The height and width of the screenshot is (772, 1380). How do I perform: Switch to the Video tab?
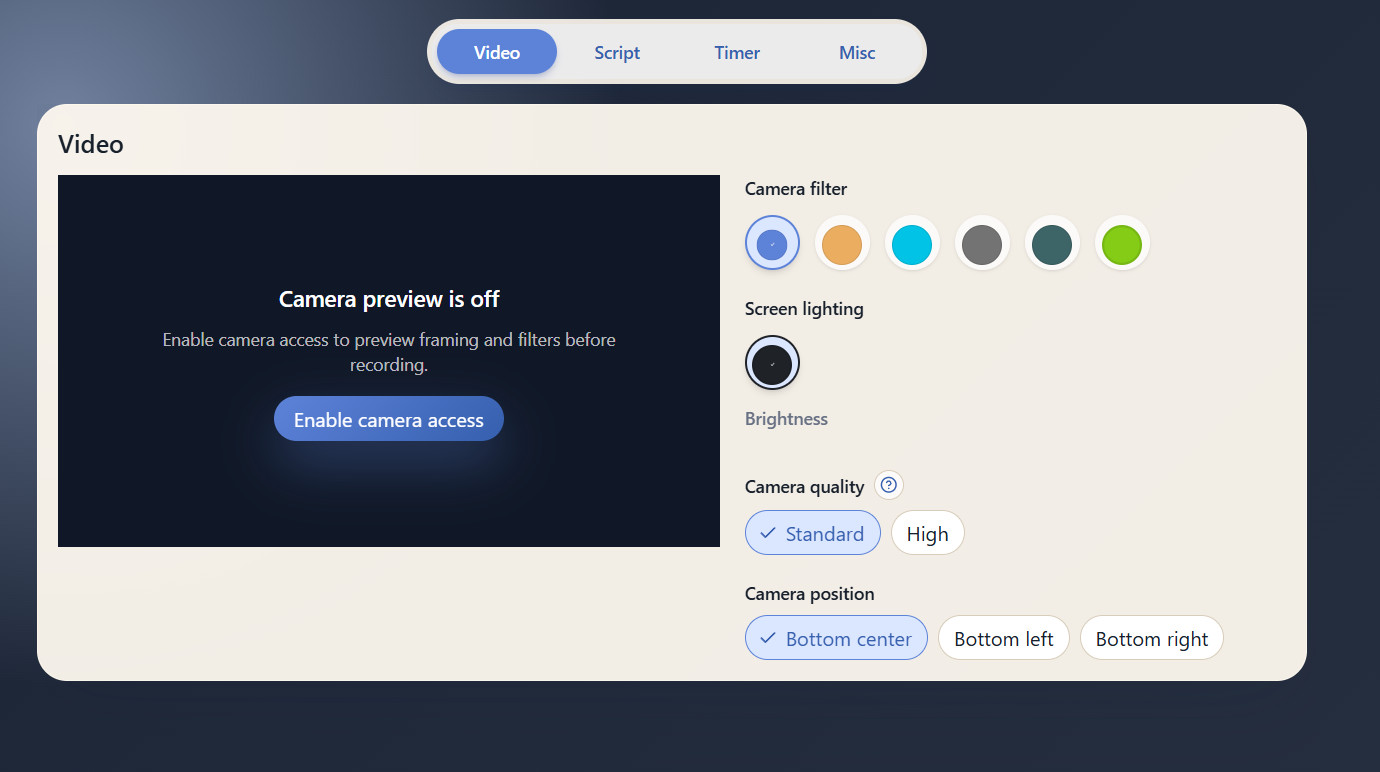pos(497,52)
